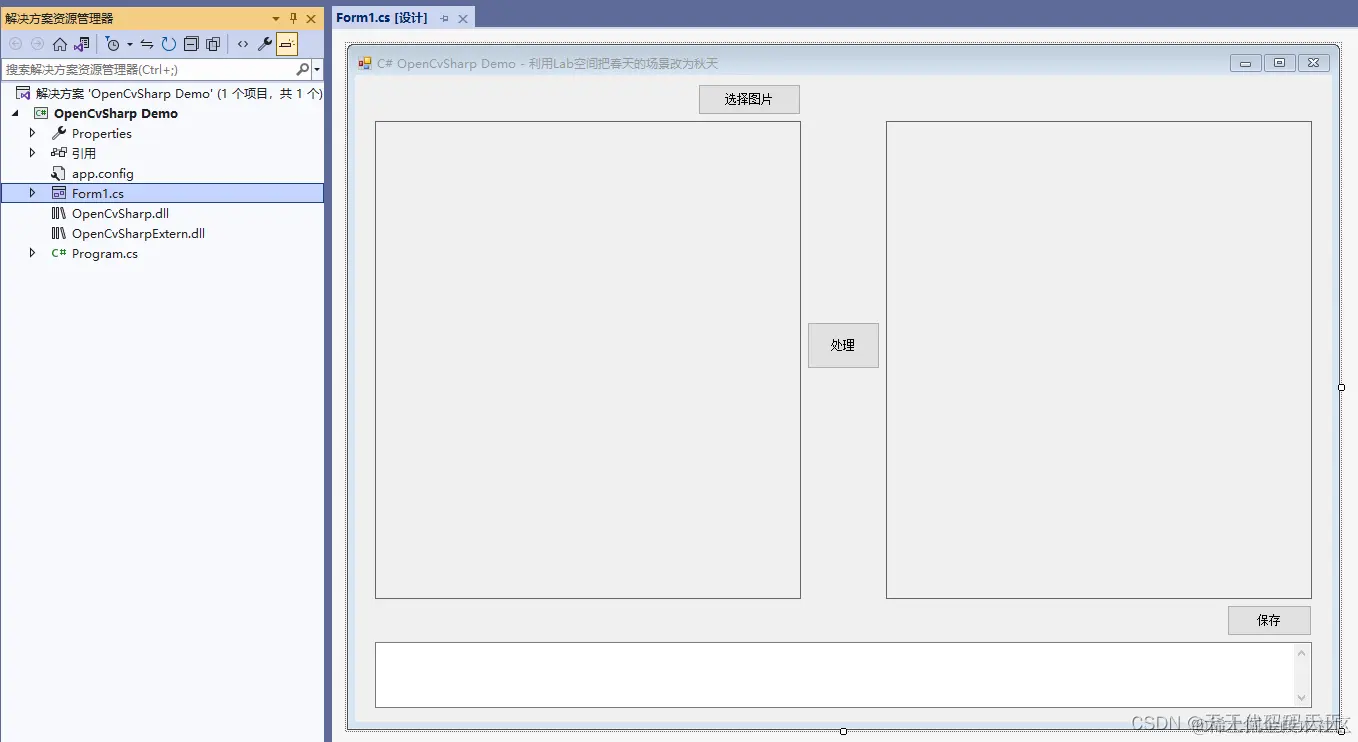Click the wrench icon beside Properties node
This screenshot has height=742, width=1358.
[x=59, y=133]
